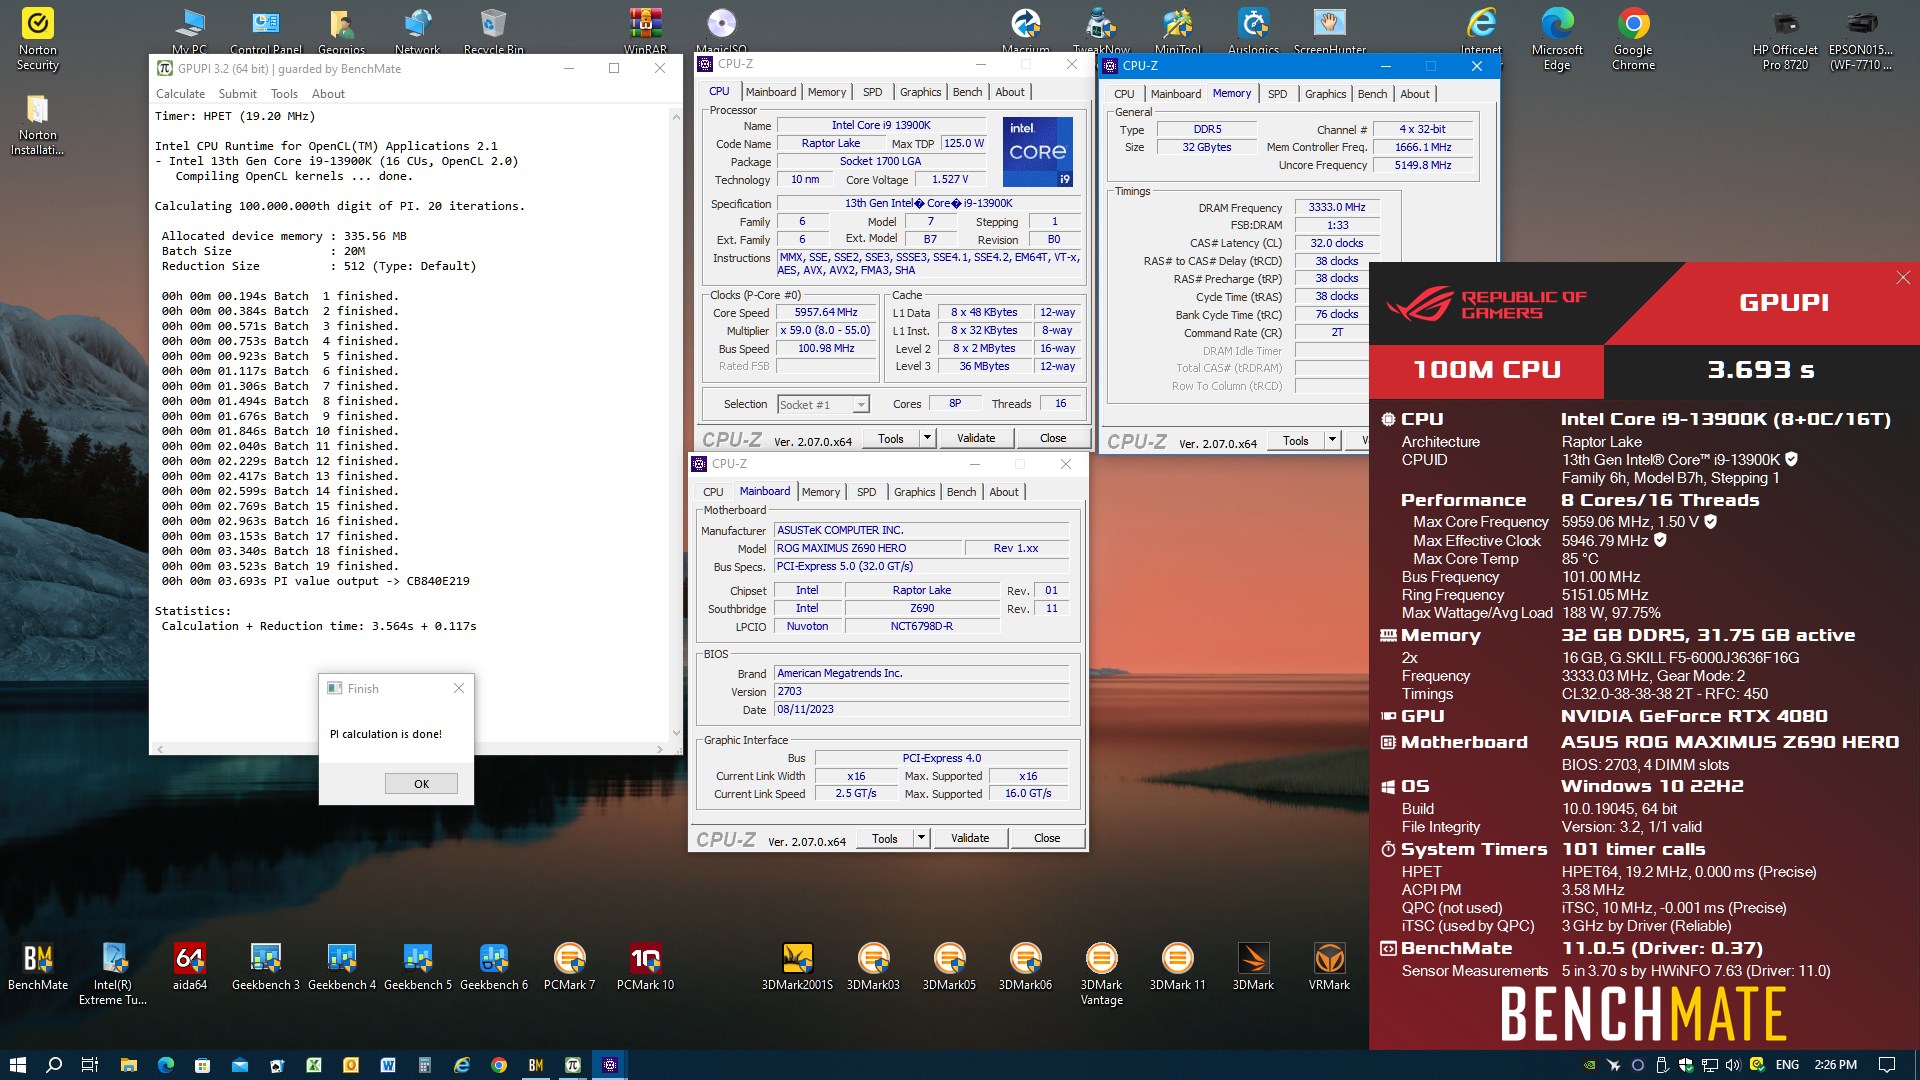This screenshot has height=1080, width=1920.
Task: Click GPUPI vertical scrollbar
Action: click(x=676, y=425)
